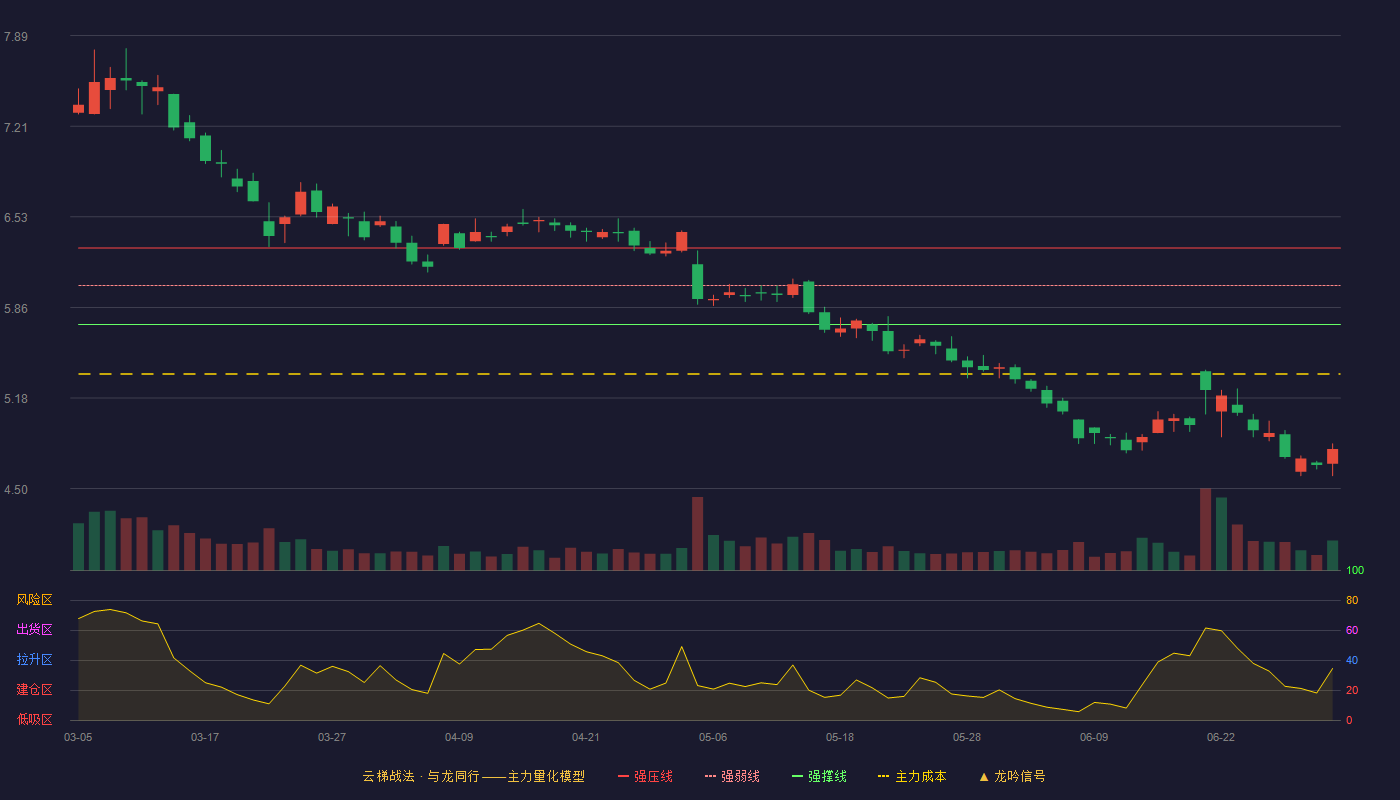Click the 05-28 date label

point(967,737)
